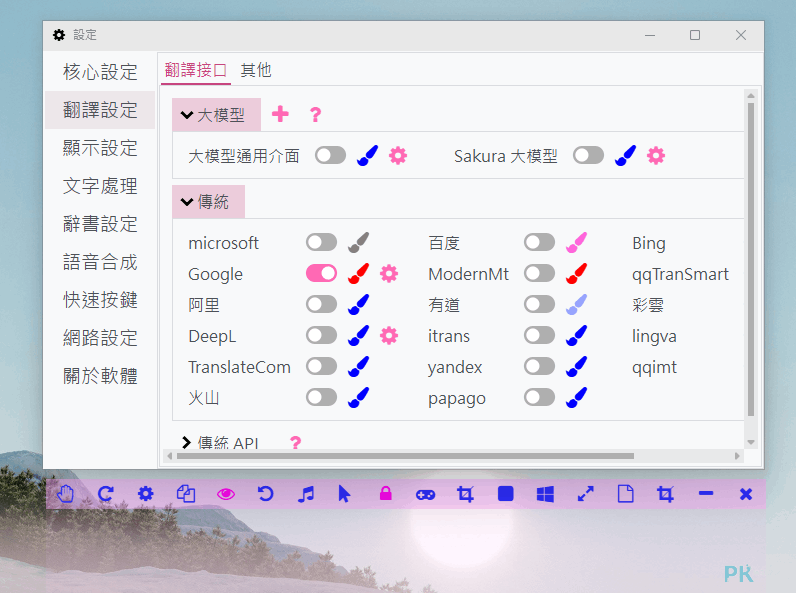
Task: Click the hand icon in purple toolbar
Action: (x=65, y=493)
